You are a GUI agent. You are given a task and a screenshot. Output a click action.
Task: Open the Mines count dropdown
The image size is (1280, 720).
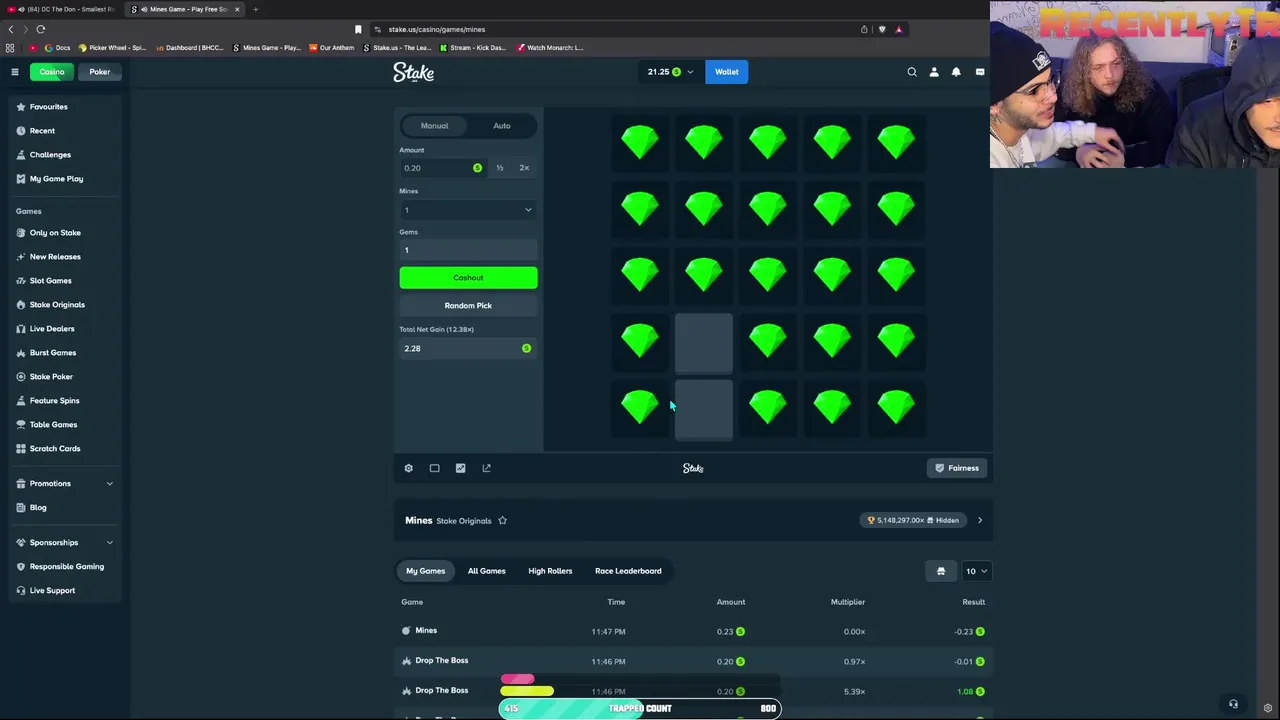(468, 210)
